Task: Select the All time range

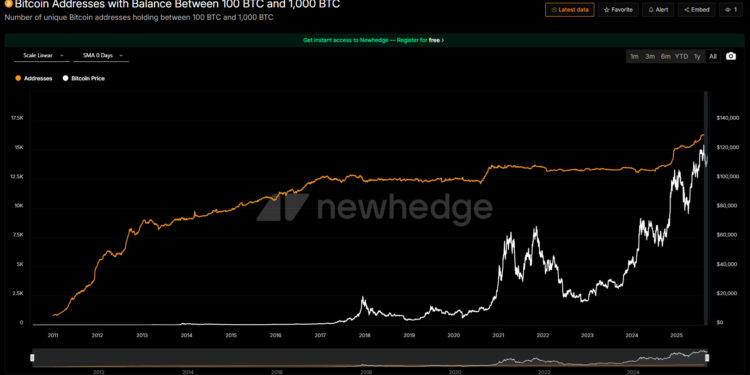Action: [x=713, y=56]
